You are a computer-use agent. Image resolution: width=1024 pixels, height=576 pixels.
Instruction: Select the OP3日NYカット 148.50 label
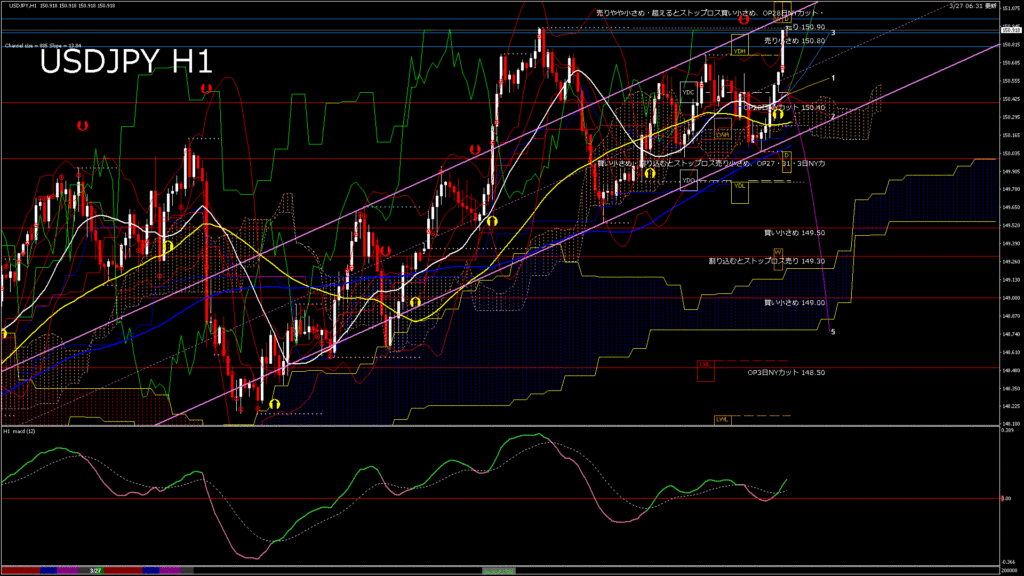pos(786,372)
